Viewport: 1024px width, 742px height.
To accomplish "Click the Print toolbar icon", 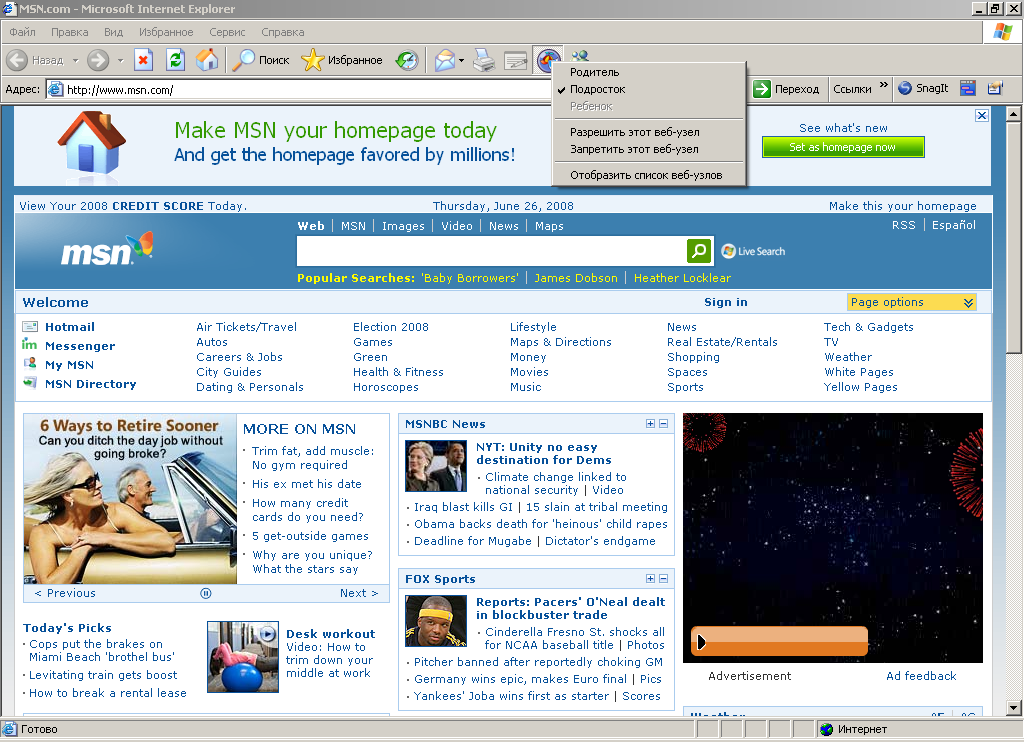I will click(484, 61).
